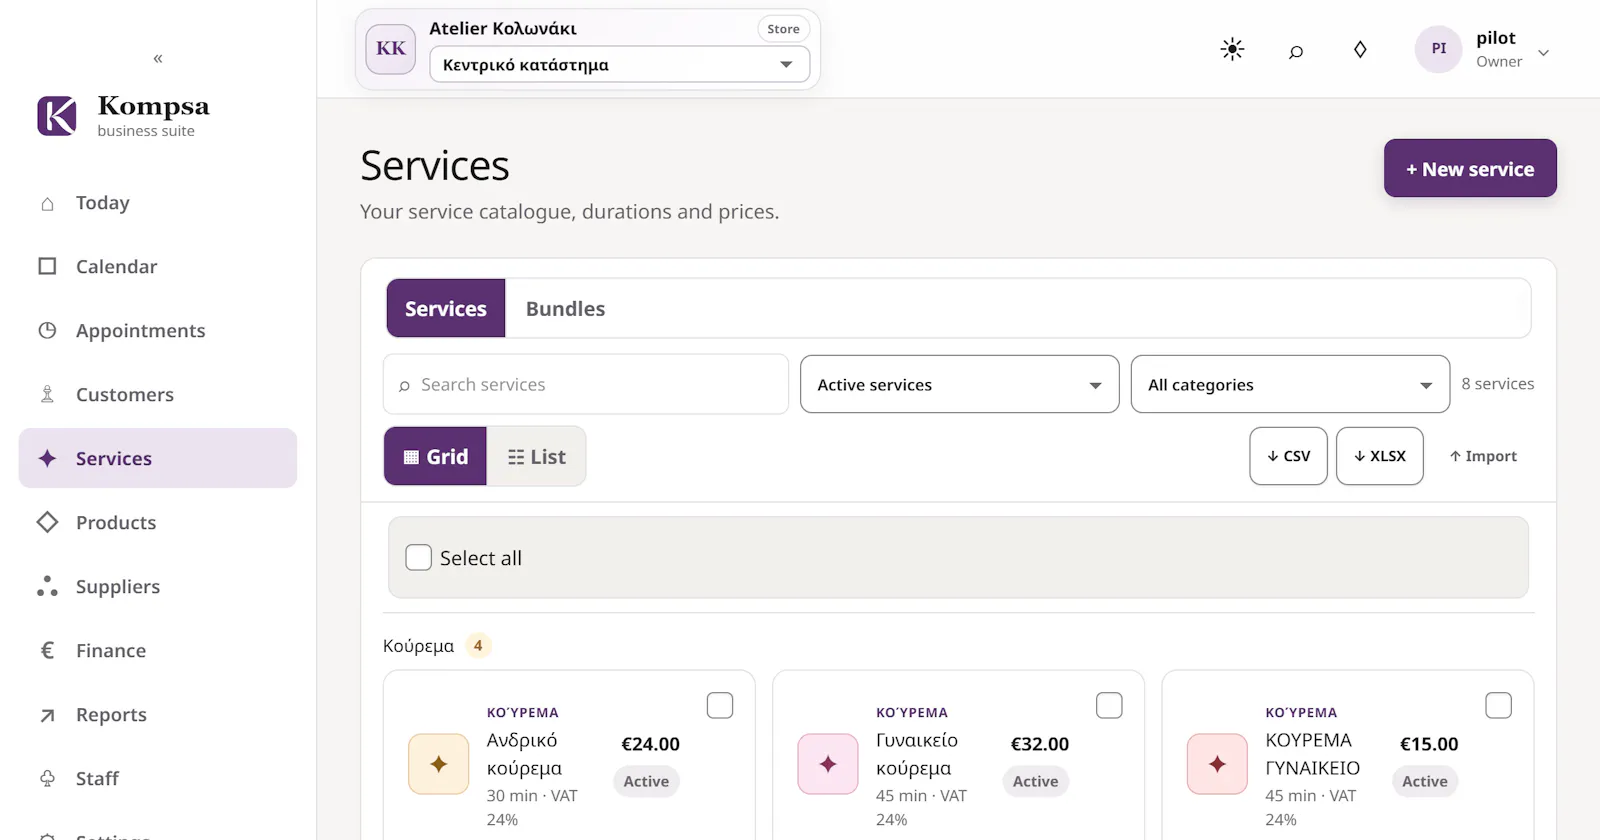Focus the Search services field
Viewport: 1600px width, 840px height.
(x=586, y=384)
